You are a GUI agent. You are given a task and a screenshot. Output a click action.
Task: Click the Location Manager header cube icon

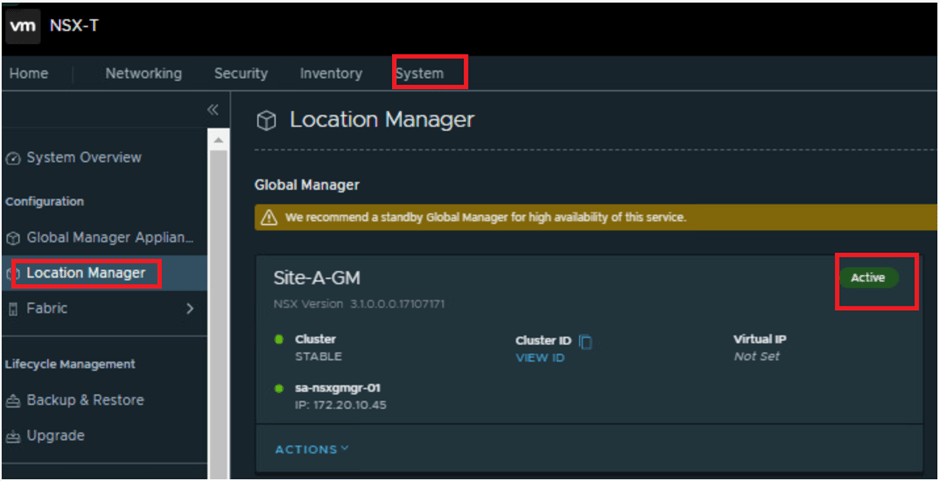[266, 121]
